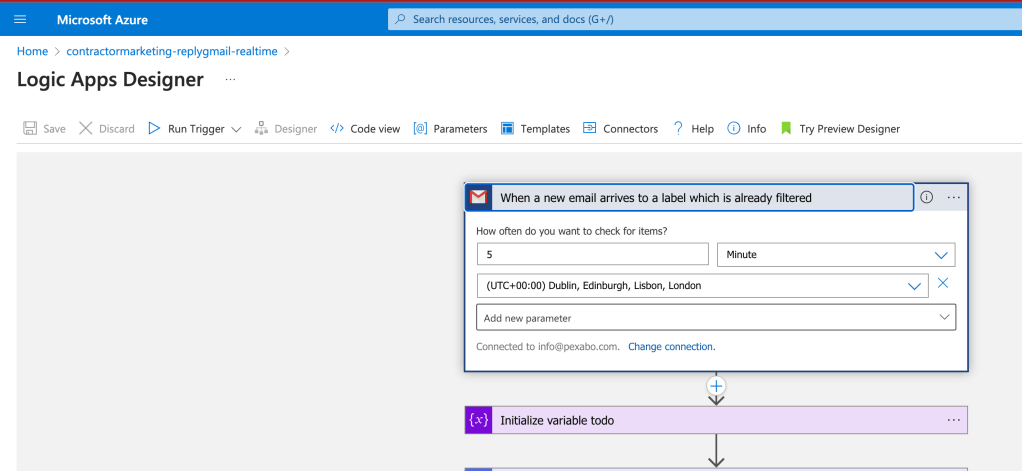Click the Change connection link
Screen dimensions: 1022x471
[x=671, y=347]
